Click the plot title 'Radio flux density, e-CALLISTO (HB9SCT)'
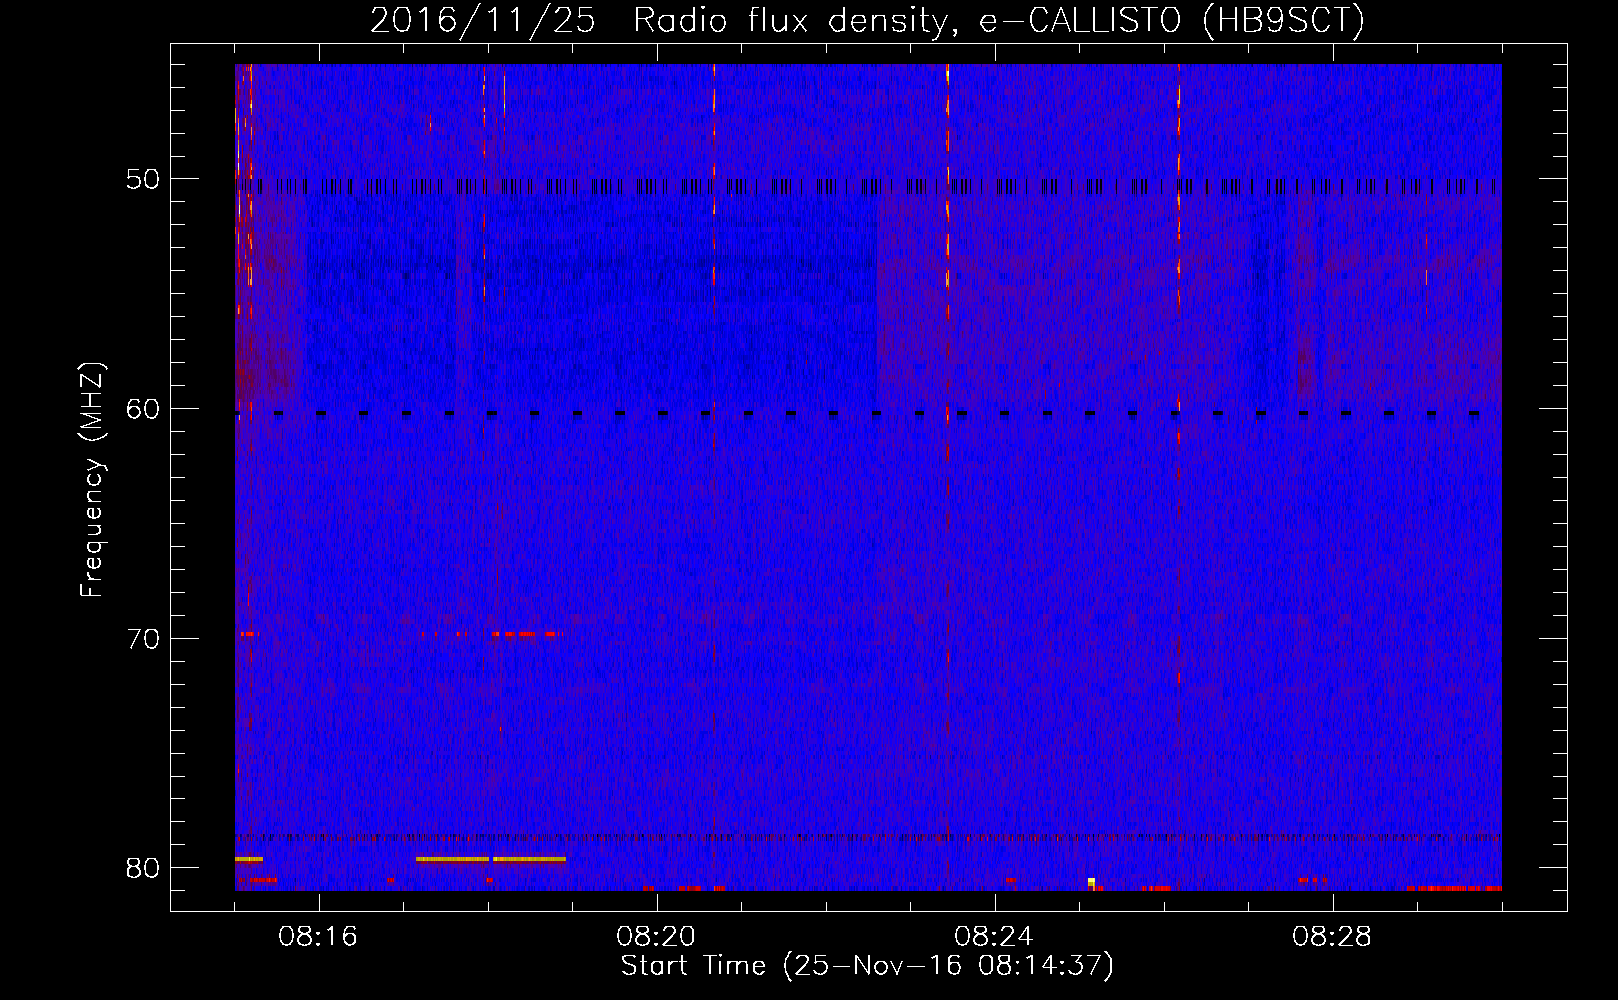1618x1000 pixels. coord(999,20)
